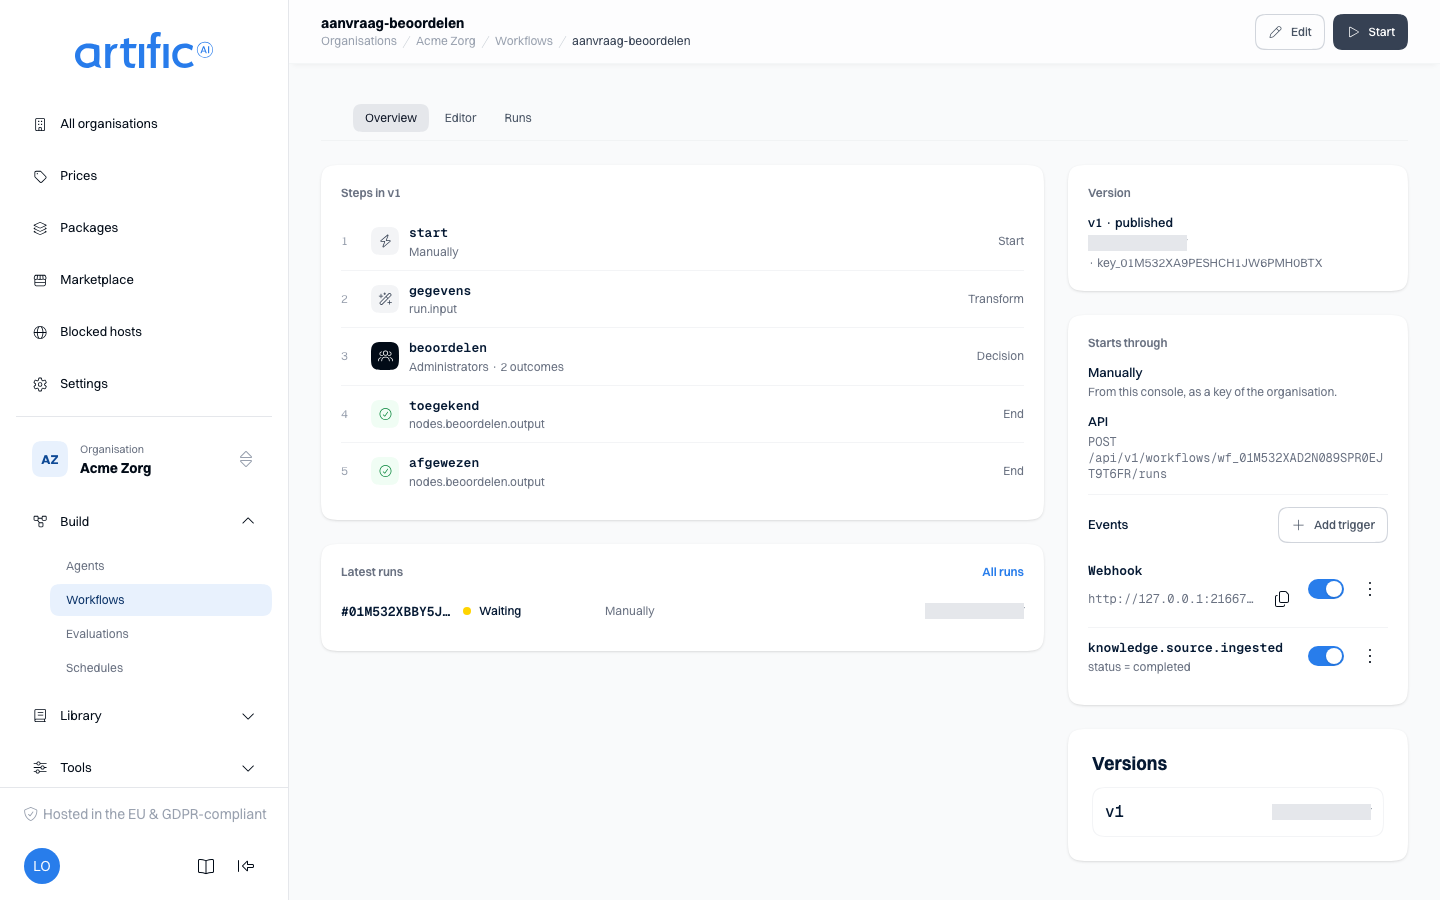1440x900 pixels.
Task: Disable the Webhook trigger toggle
Action: [x=1326, y=589]
